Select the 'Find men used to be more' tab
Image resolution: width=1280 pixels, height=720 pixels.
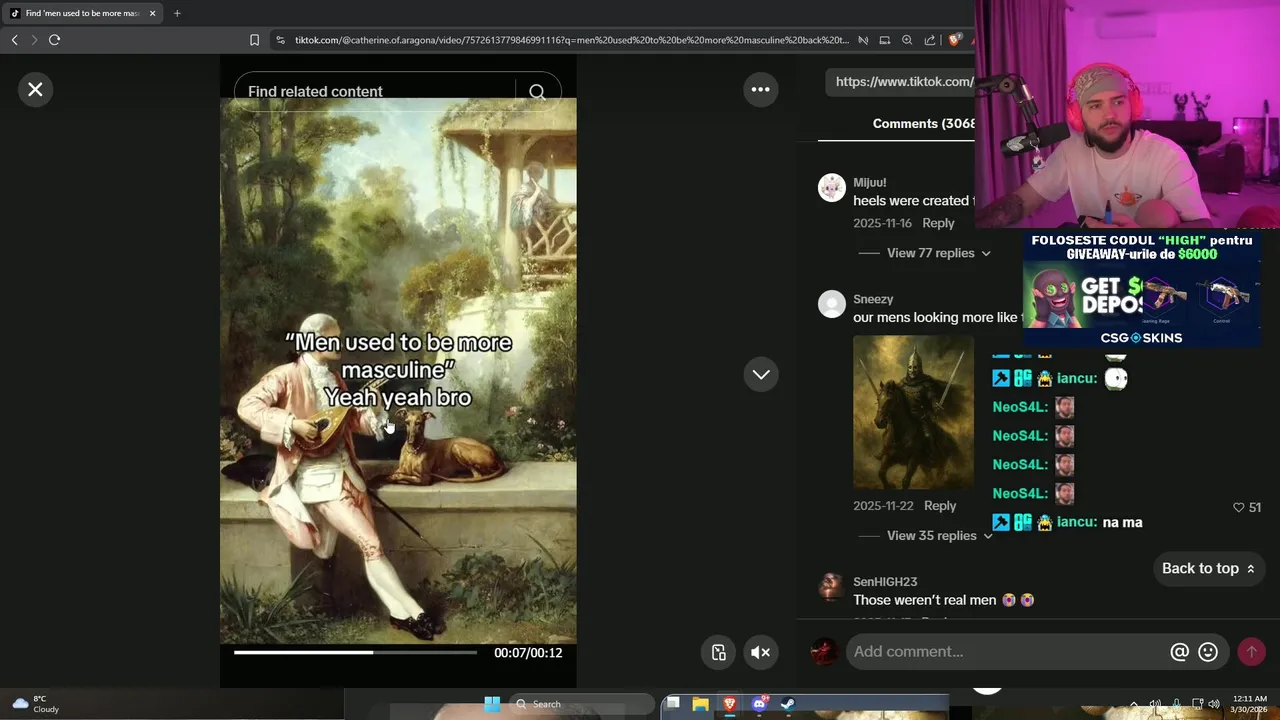point(82,14)
